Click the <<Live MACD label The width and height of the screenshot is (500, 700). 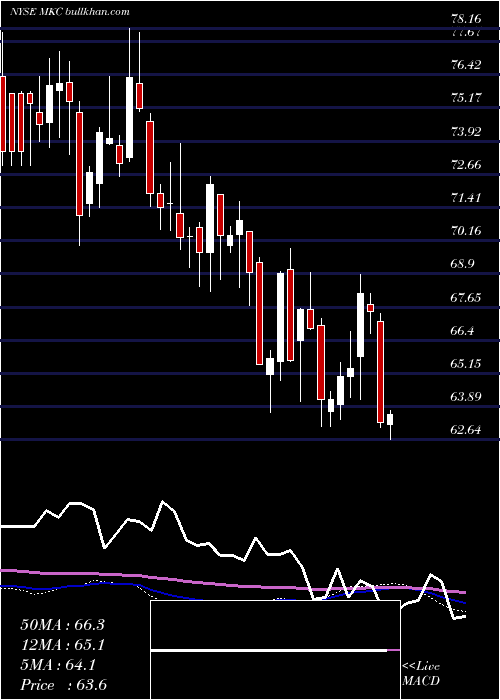click(x=421, y=674)
